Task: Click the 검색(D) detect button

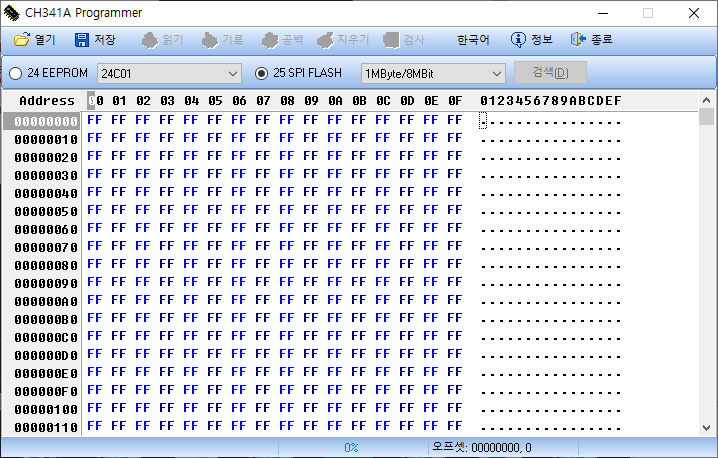Action: (550, 73)
